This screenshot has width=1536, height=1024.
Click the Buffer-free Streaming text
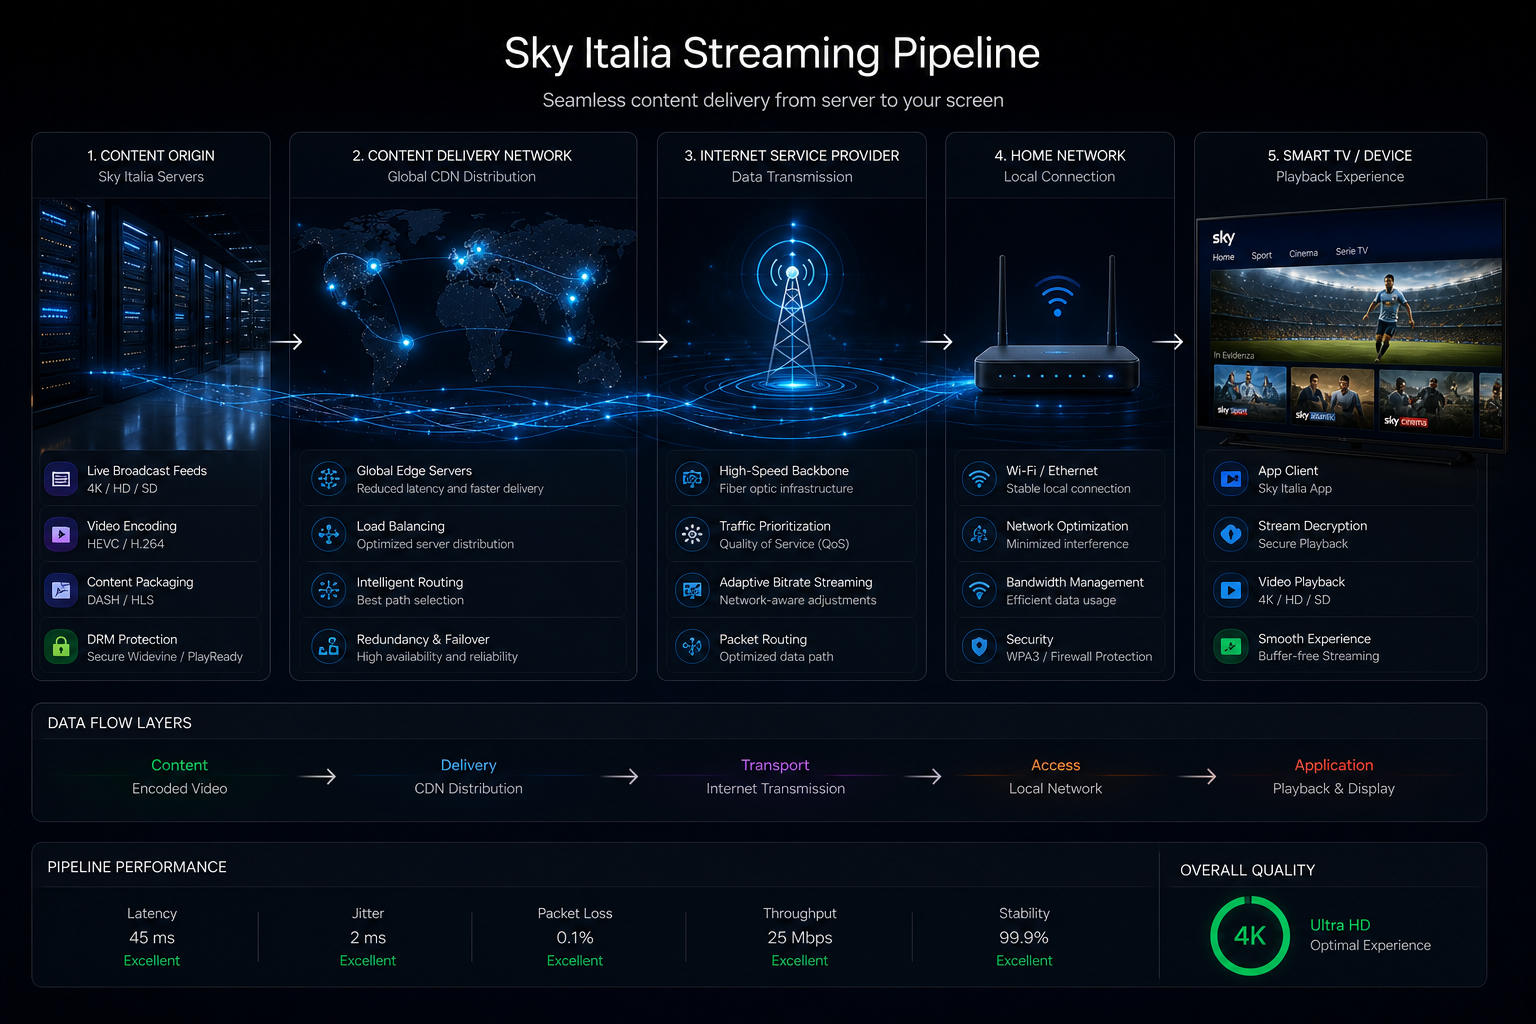[x=1318, y=656]
